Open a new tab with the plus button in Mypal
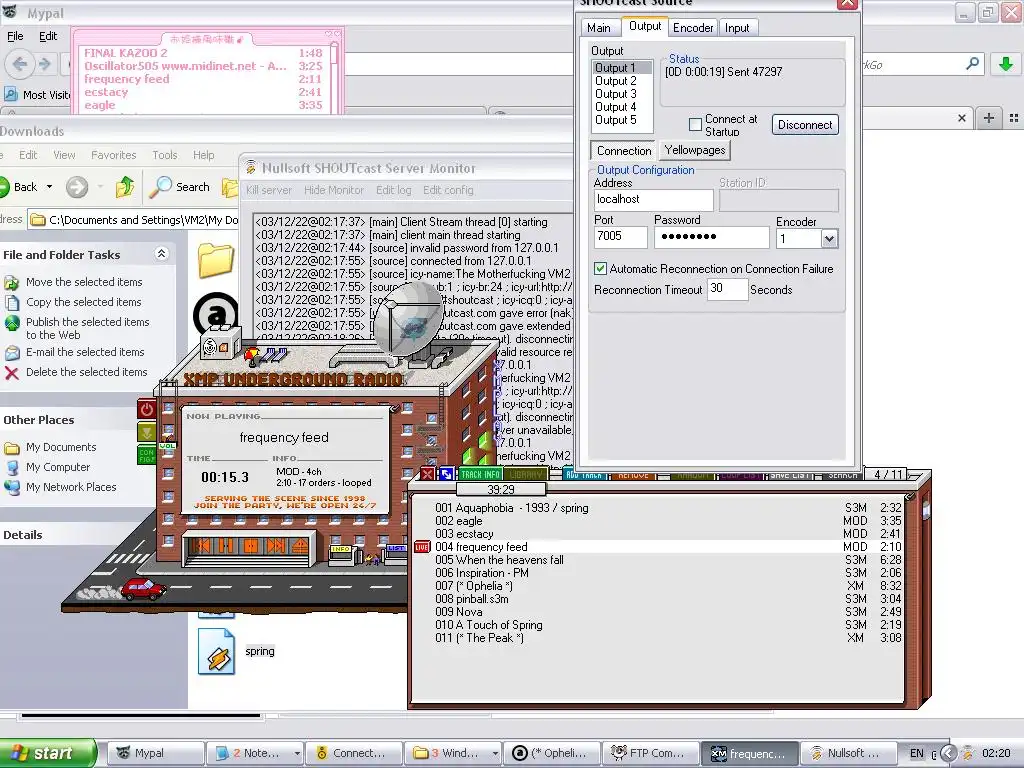Screen dimensions: 1024x768 pos(989,118)
